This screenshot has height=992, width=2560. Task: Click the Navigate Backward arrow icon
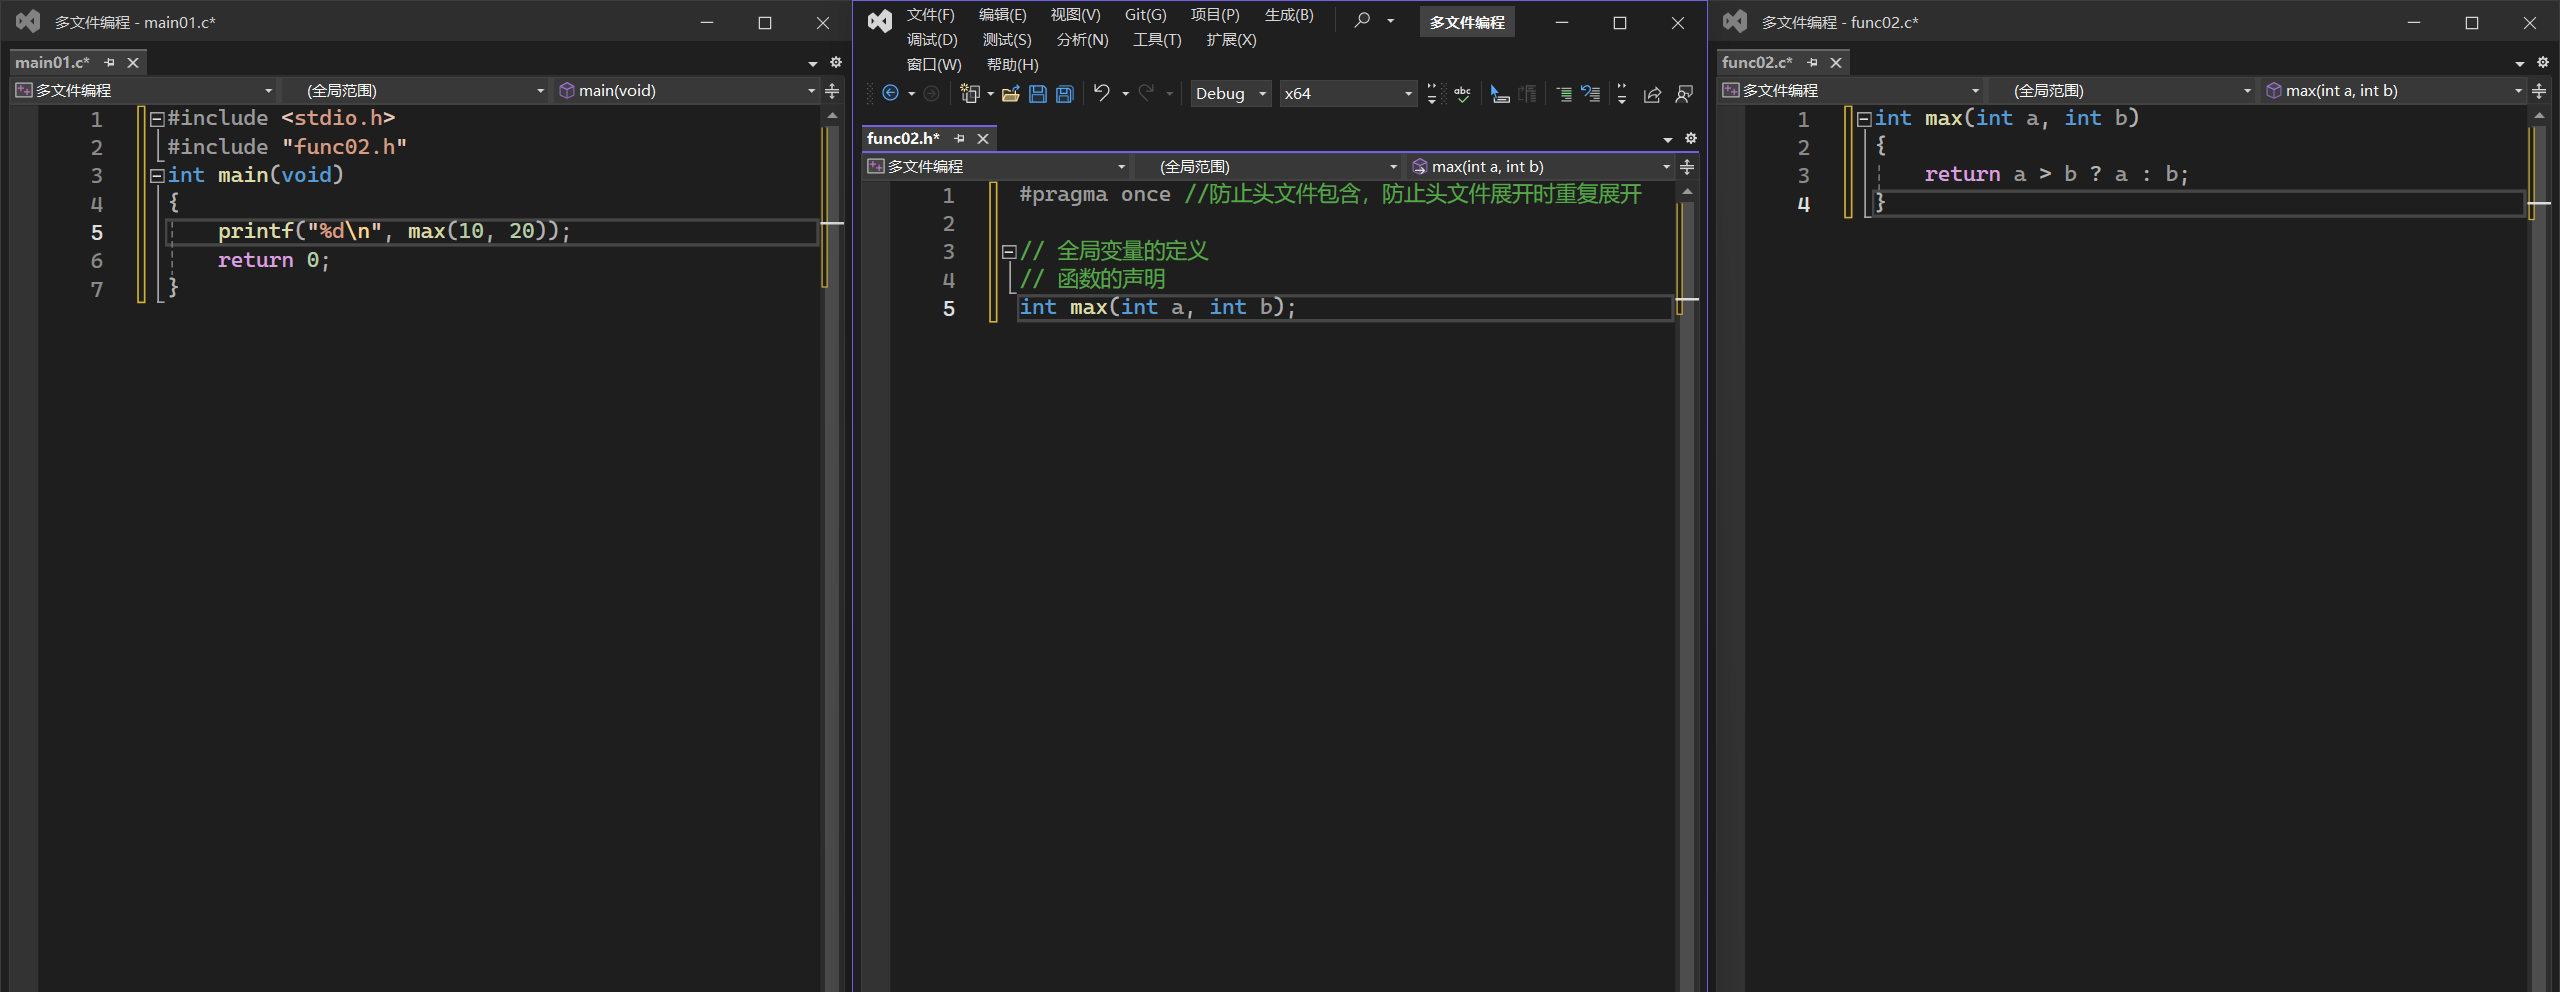891,93
